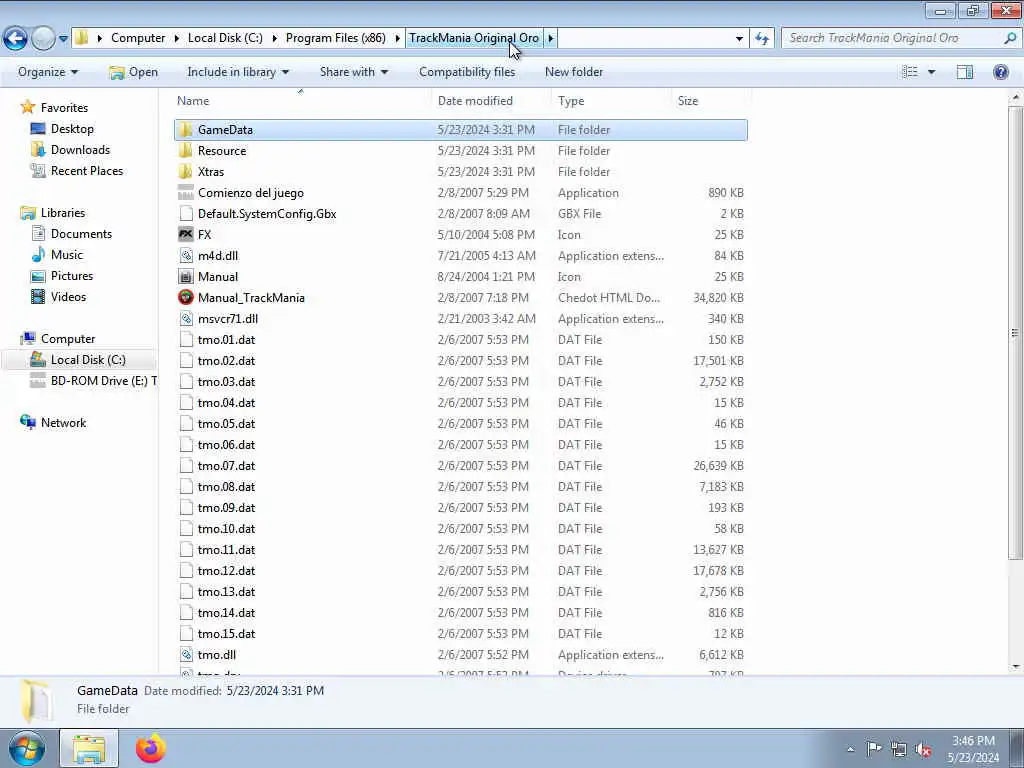Click the search magnifier icon
This screenshot has height=768, width=1024.
coord(1010,38)
